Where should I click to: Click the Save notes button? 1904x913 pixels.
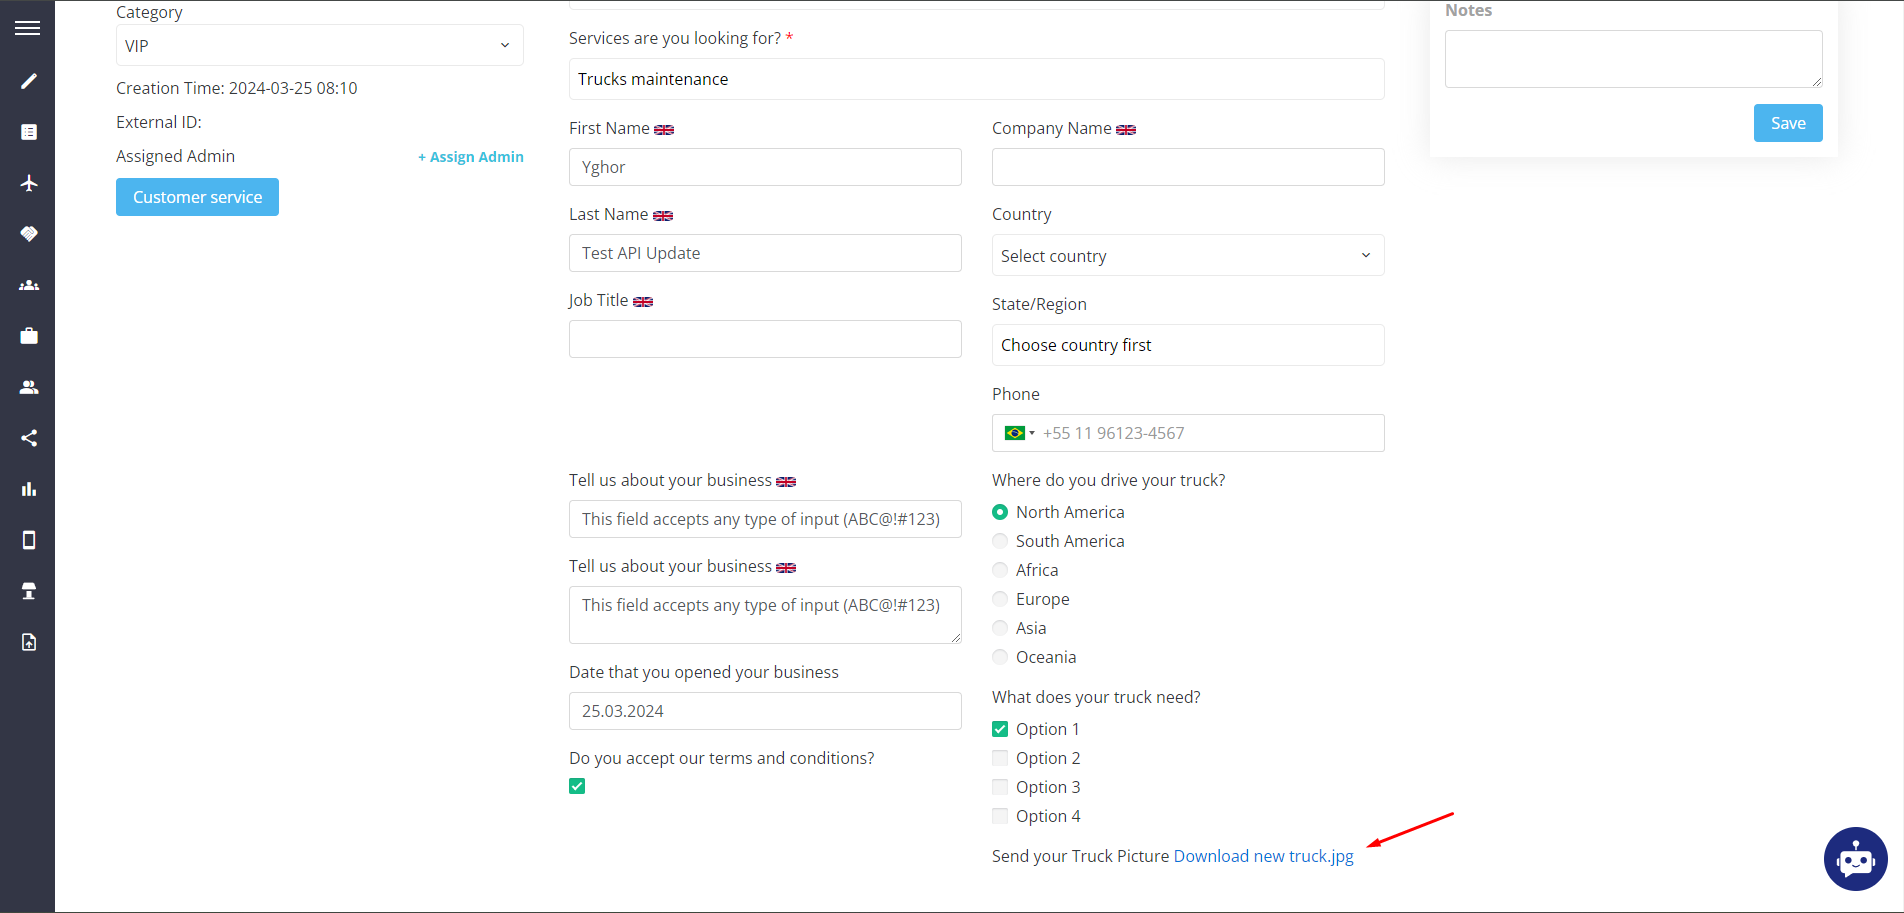click(1787, 123)
